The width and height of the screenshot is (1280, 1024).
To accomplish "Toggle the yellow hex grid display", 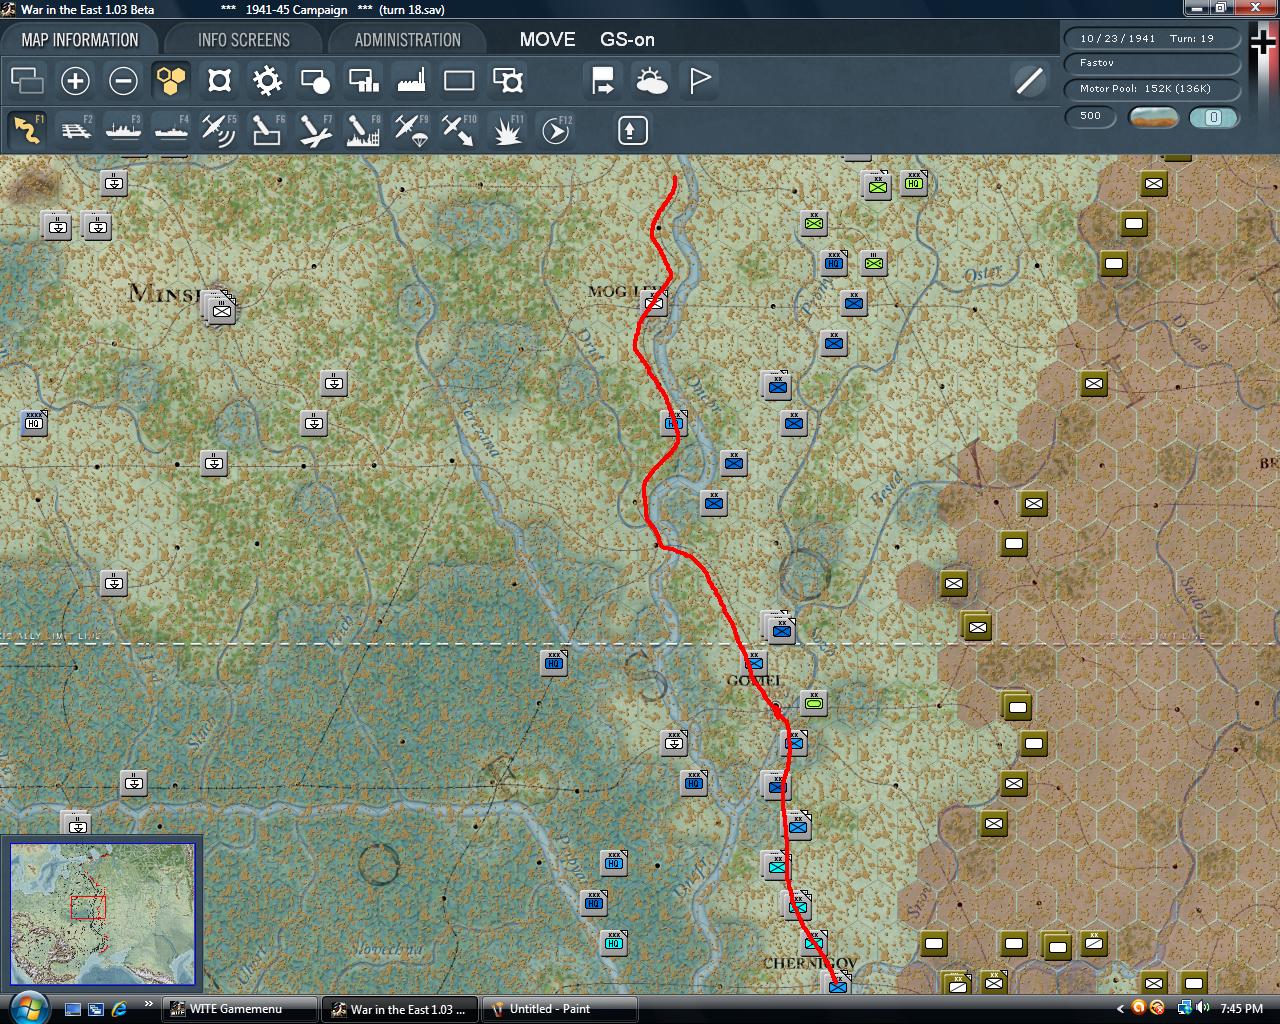I will click(171, 81).
